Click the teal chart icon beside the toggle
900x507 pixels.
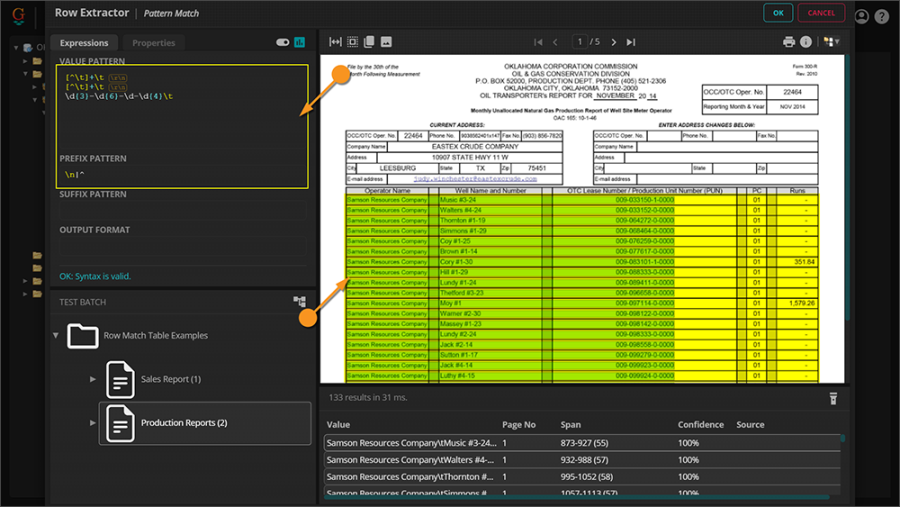coord(300,43)
